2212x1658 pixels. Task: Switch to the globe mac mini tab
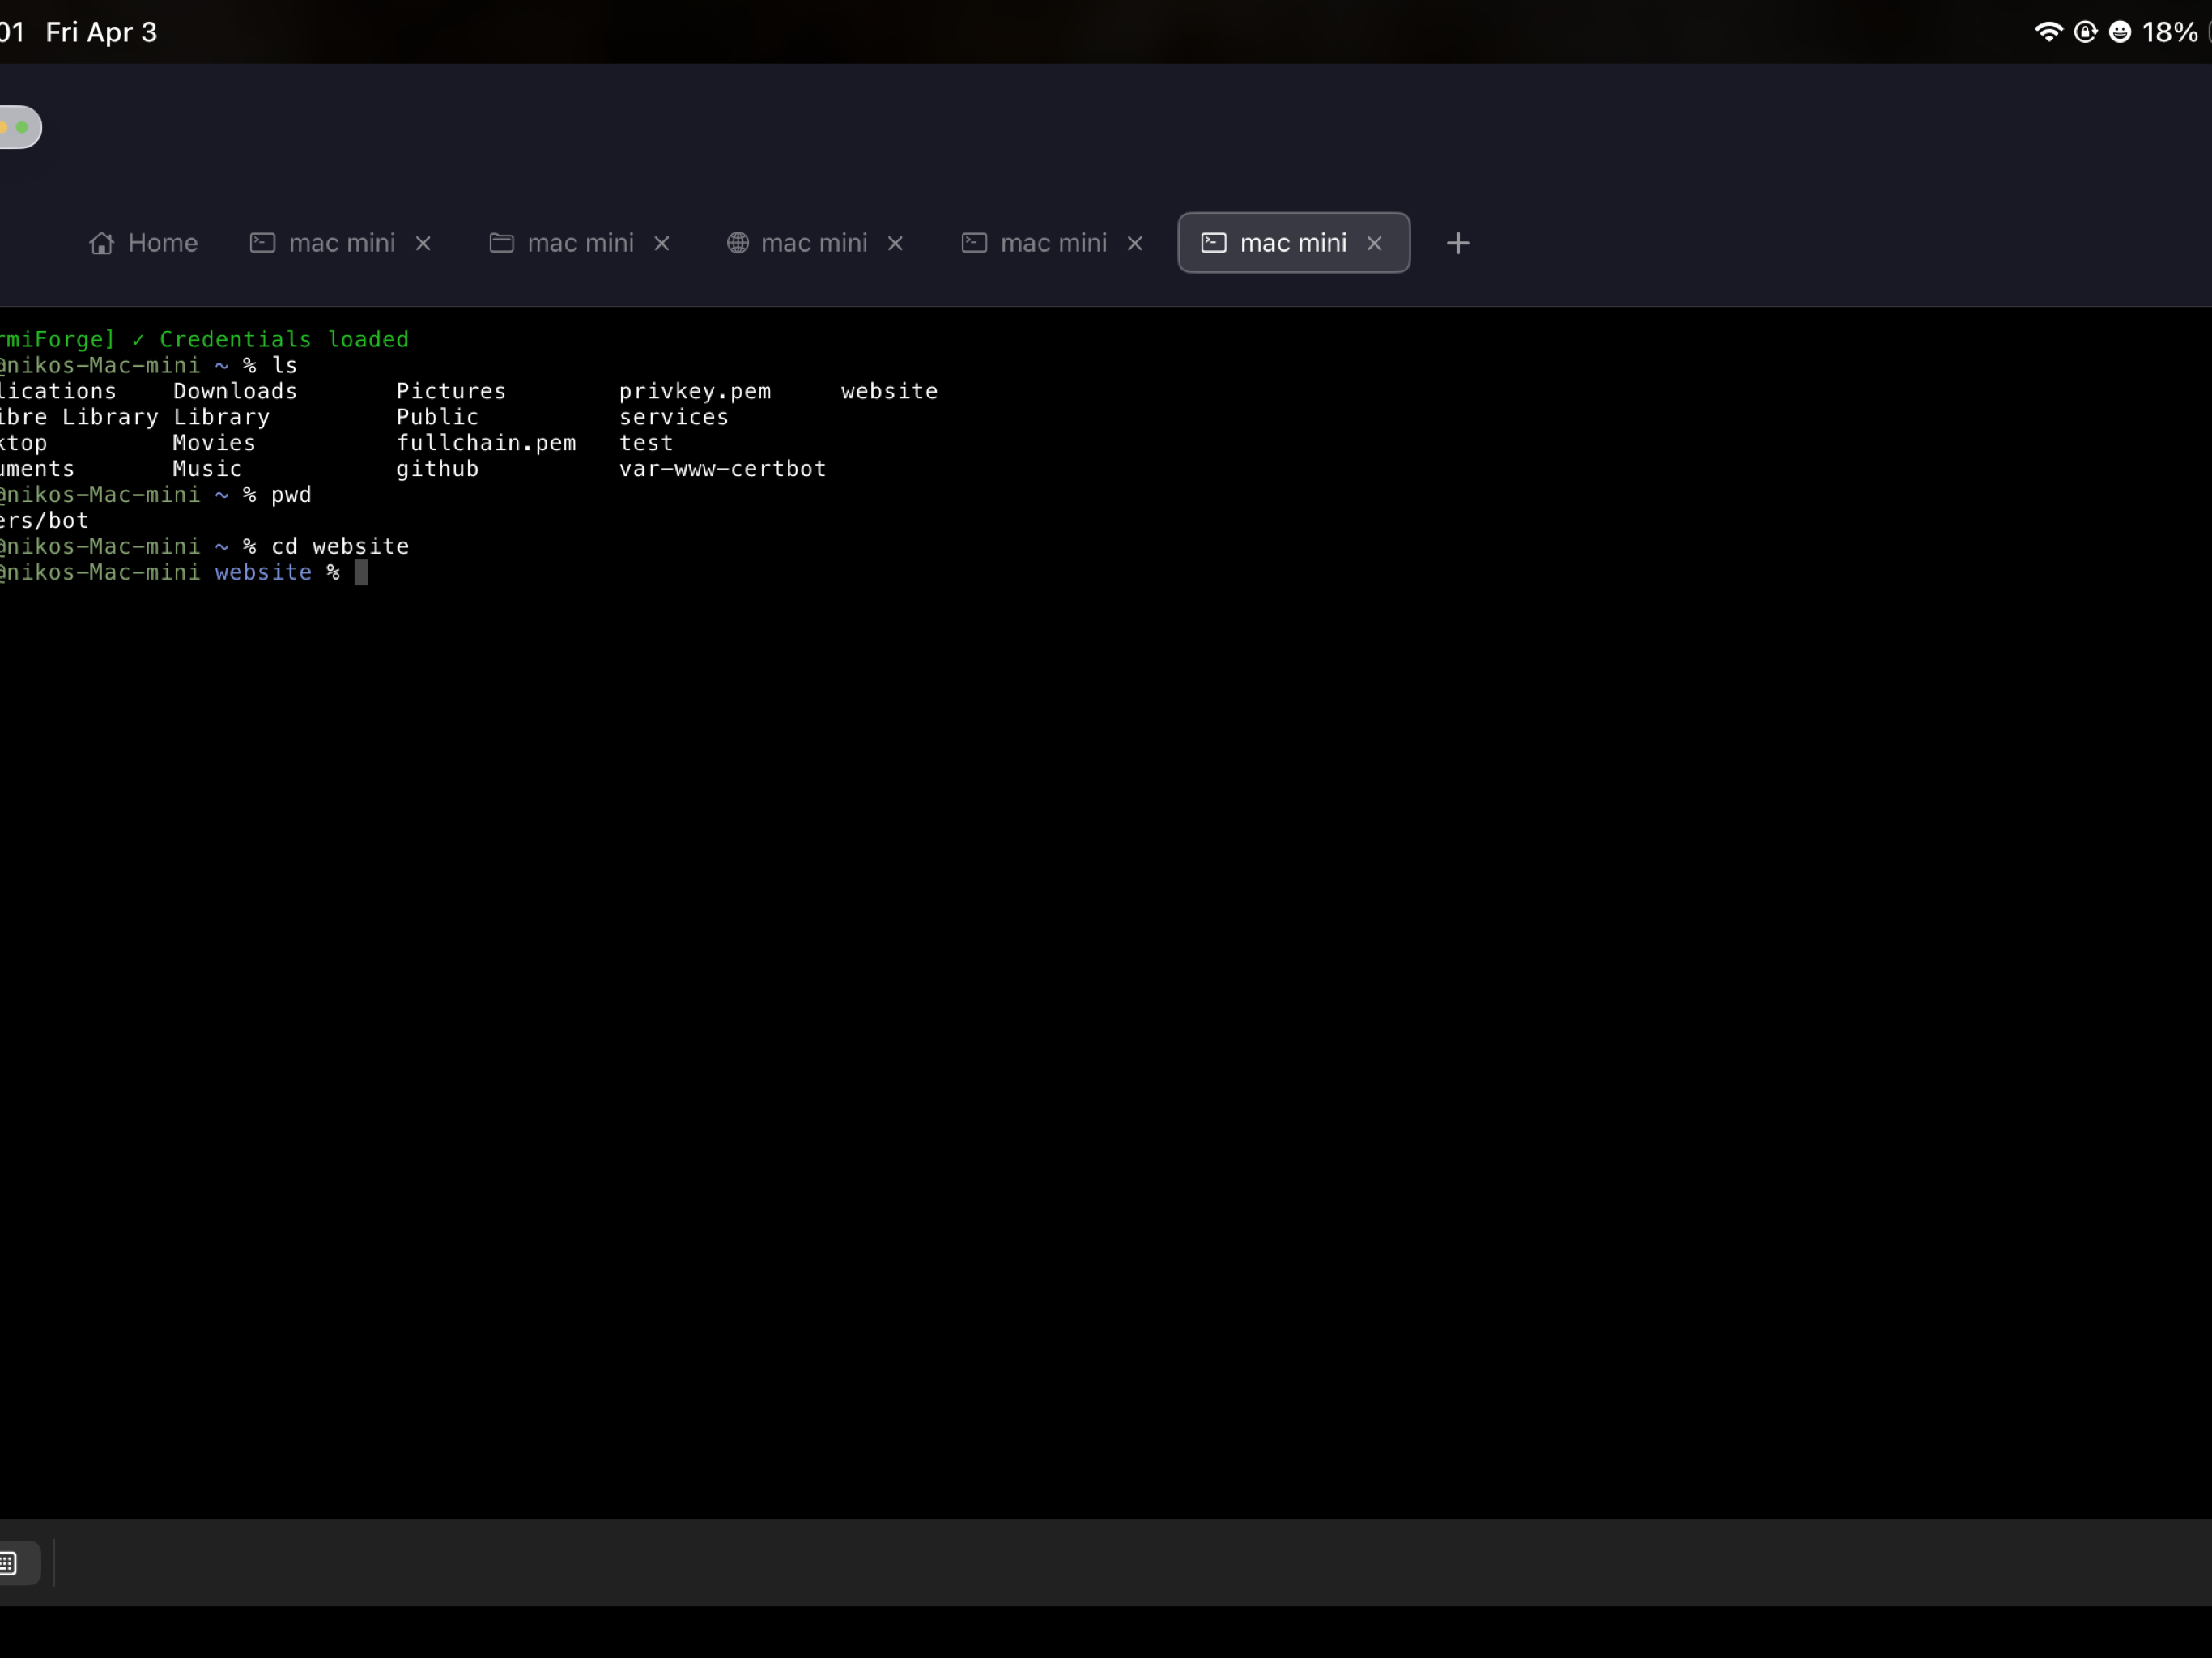814,243
